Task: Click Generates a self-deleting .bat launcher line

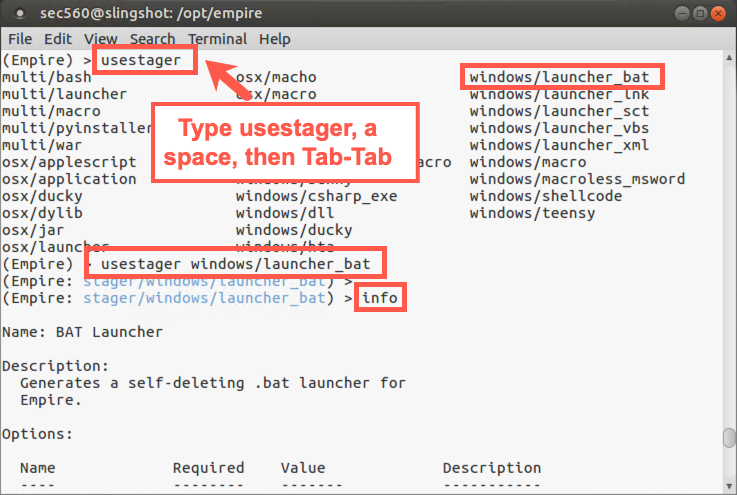Action: (212, 383)
